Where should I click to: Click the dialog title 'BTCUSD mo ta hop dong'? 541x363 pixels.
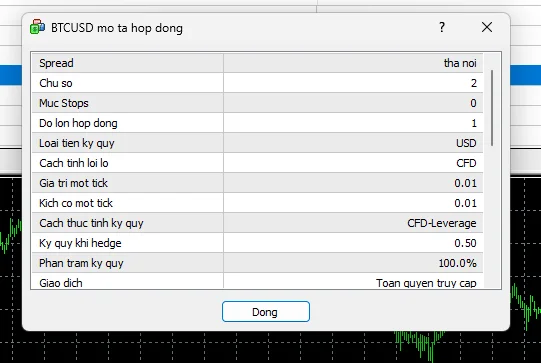coord(117,28)
